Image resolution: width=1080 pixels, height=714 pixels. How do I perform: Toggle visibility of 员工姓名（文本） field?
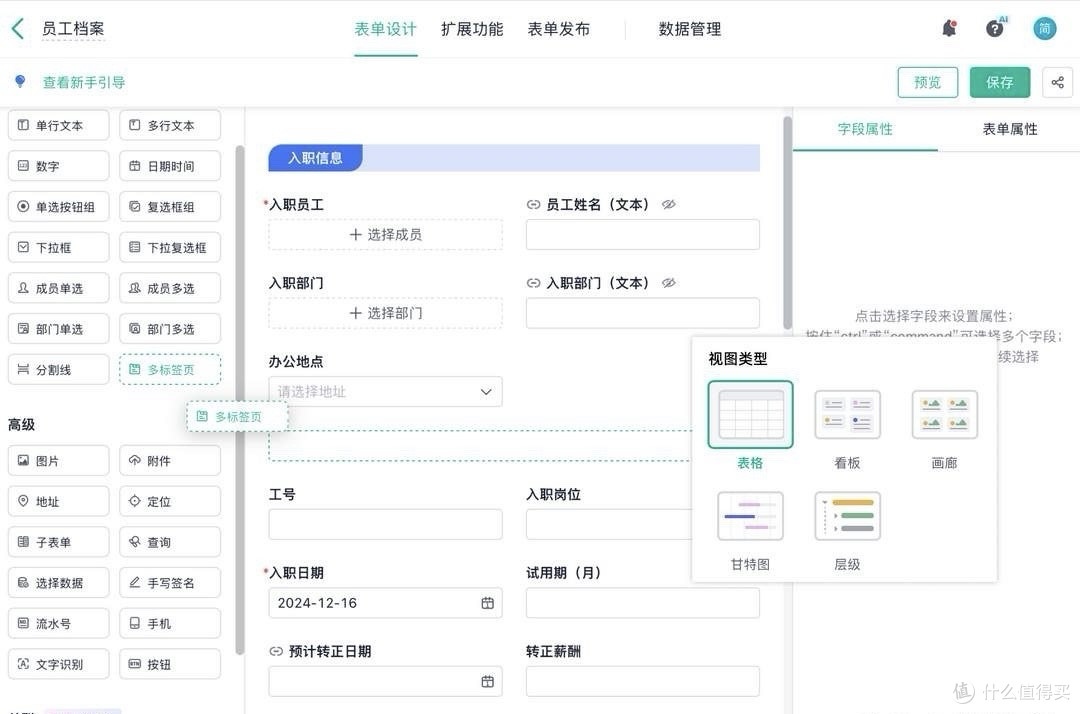[x=668, y=204]
